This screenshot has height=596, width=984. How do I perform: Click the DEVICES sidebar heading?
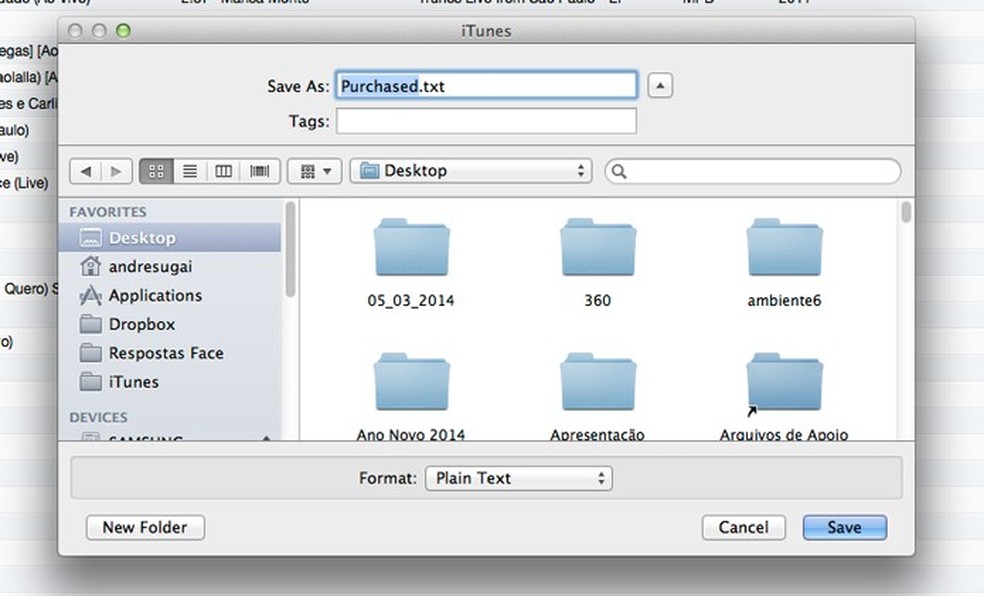point(99,417)
